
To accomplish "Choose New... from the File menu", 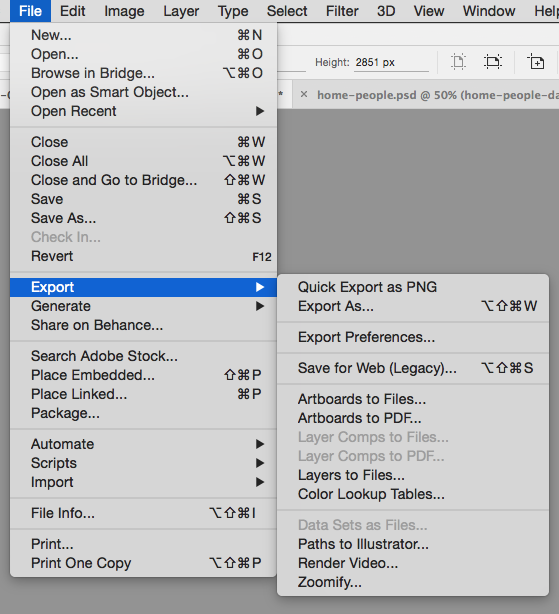I will (143, 35).
